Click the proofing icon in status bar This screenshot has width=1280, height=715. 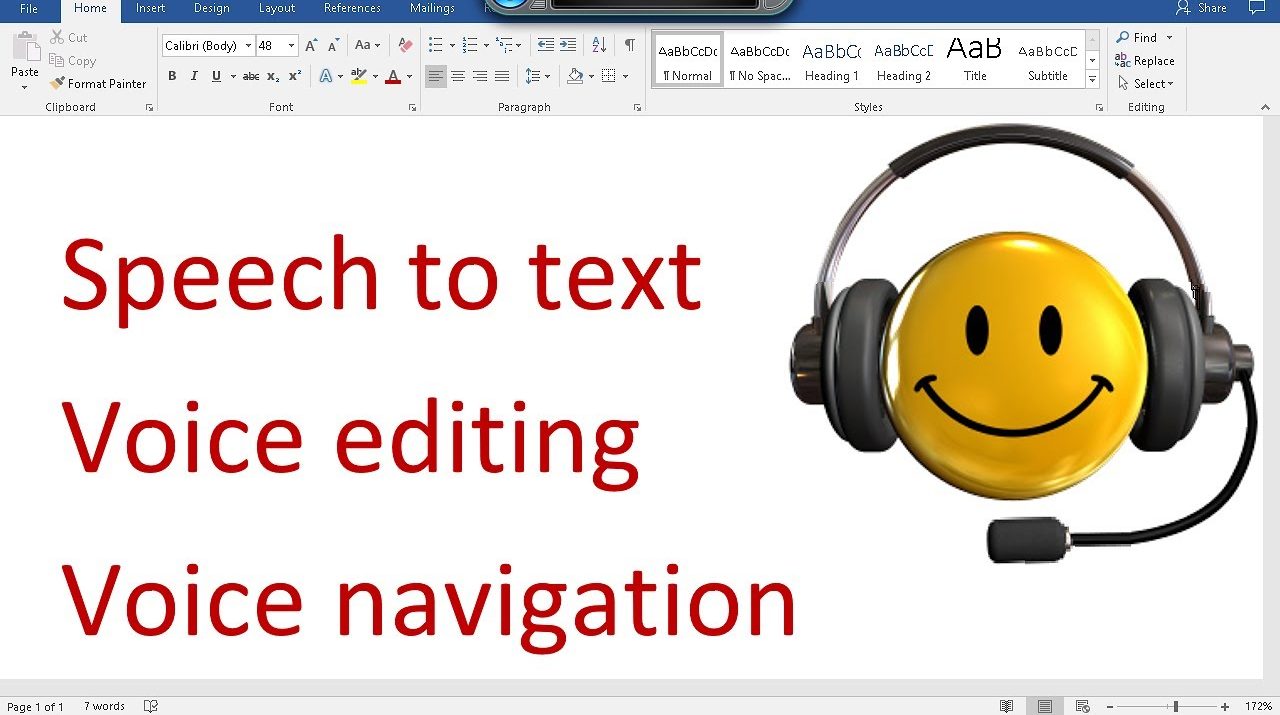click(x=151, y=706)
